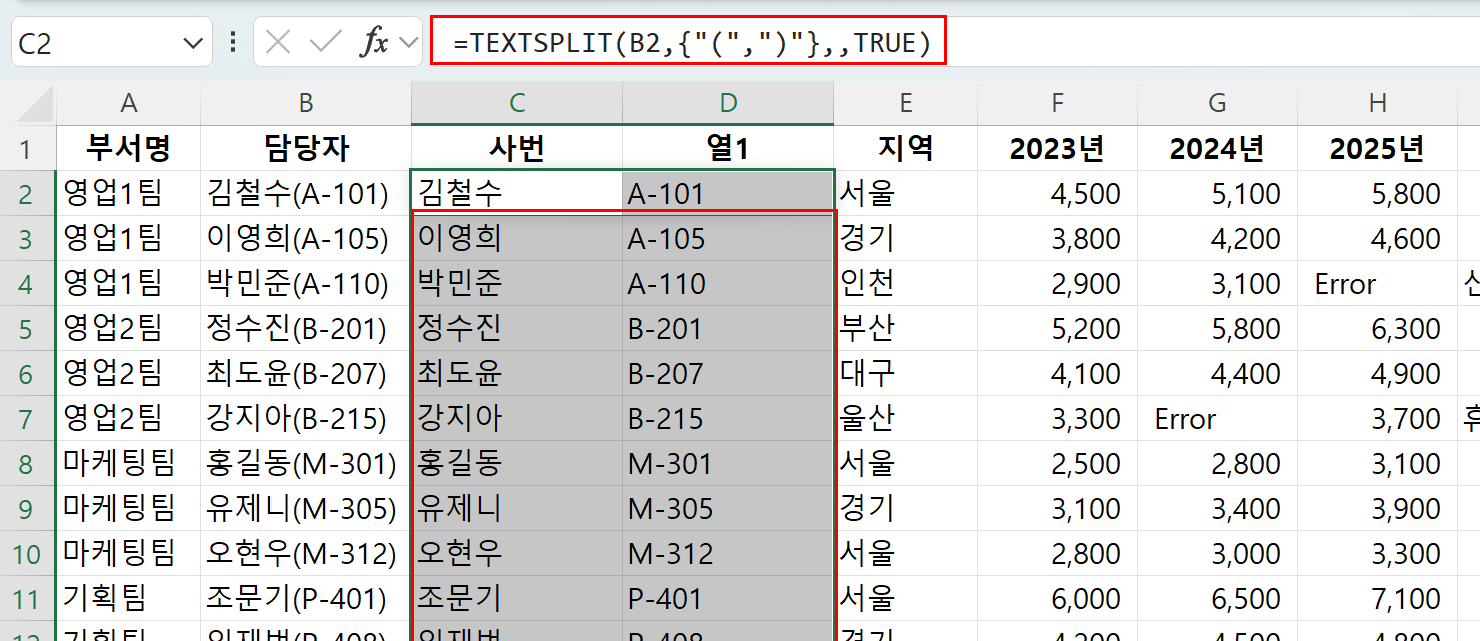Select row 5 header
Viewport: 1480px width, 641px height.
(27, 329)
